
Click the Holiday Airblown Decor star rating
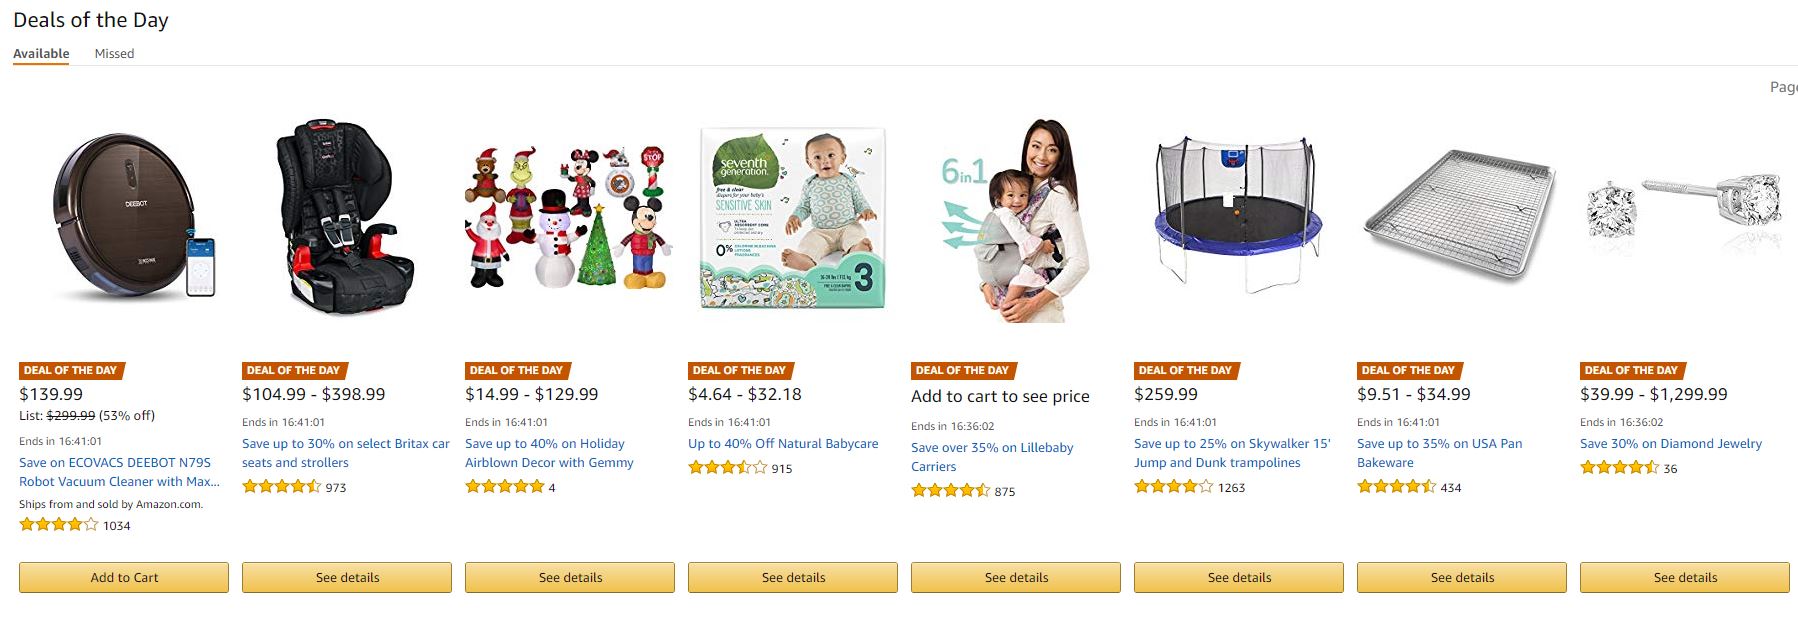pos(504,487)
